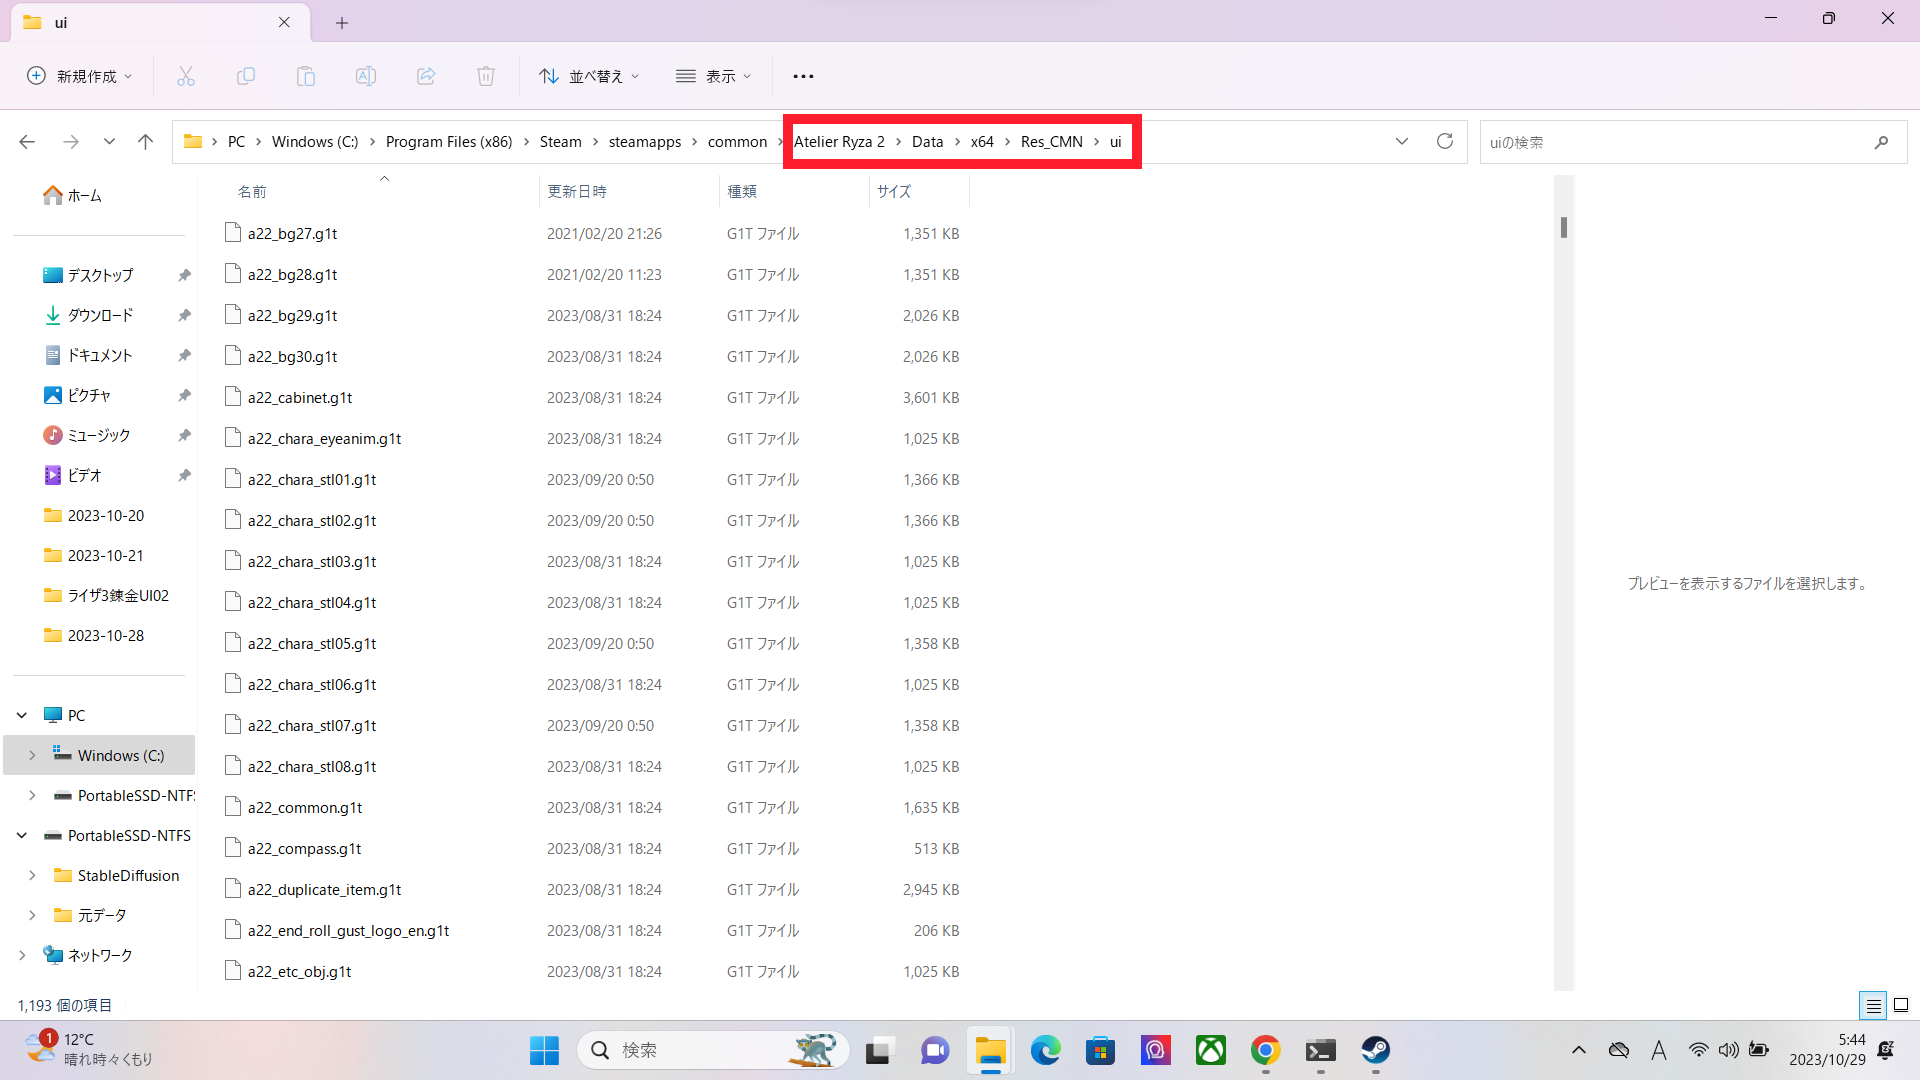Open the chat app on taskbar
Image resolution: width=1920 pixels, height=1080 pixels.
(x=935, y=1050)
